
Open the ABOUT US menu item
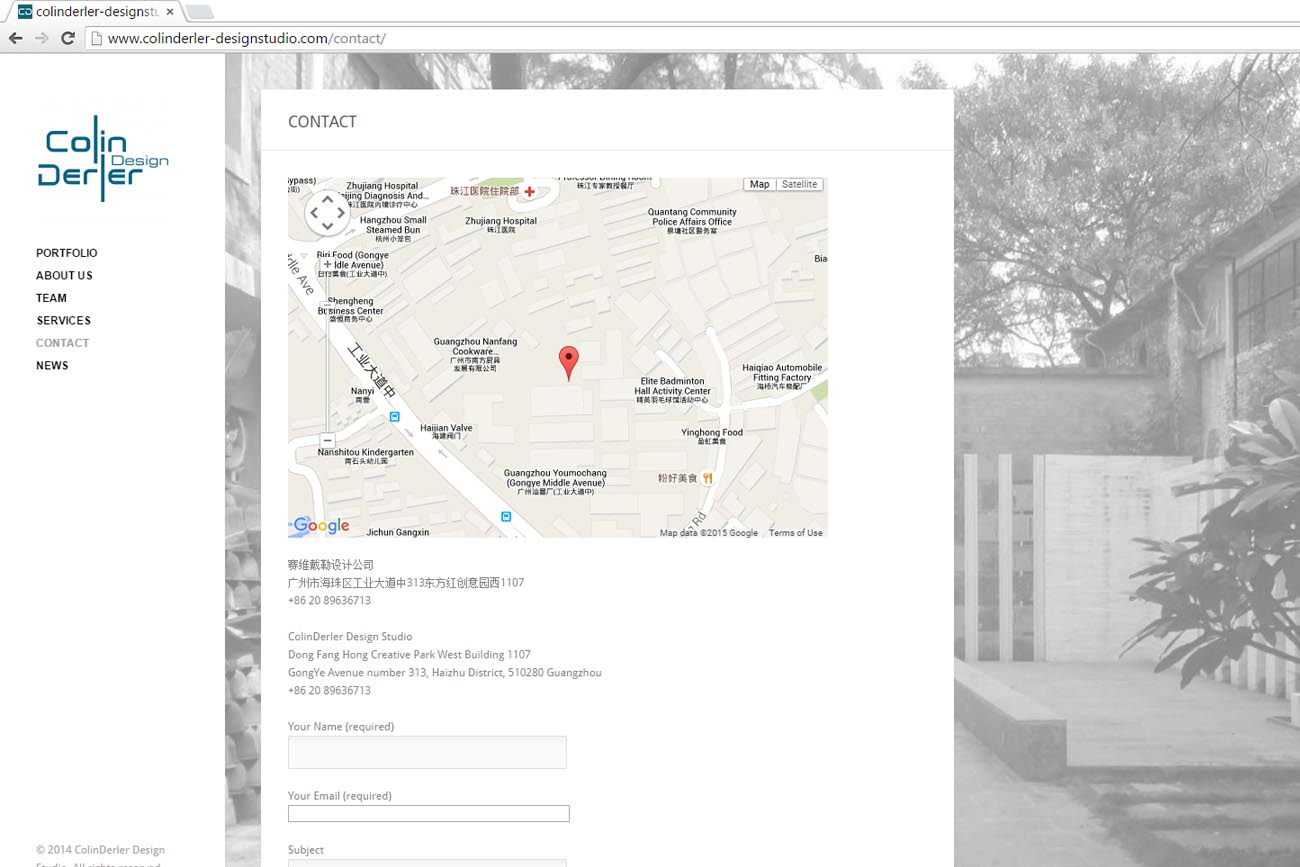pyautogui.click(x=64, y=276)
